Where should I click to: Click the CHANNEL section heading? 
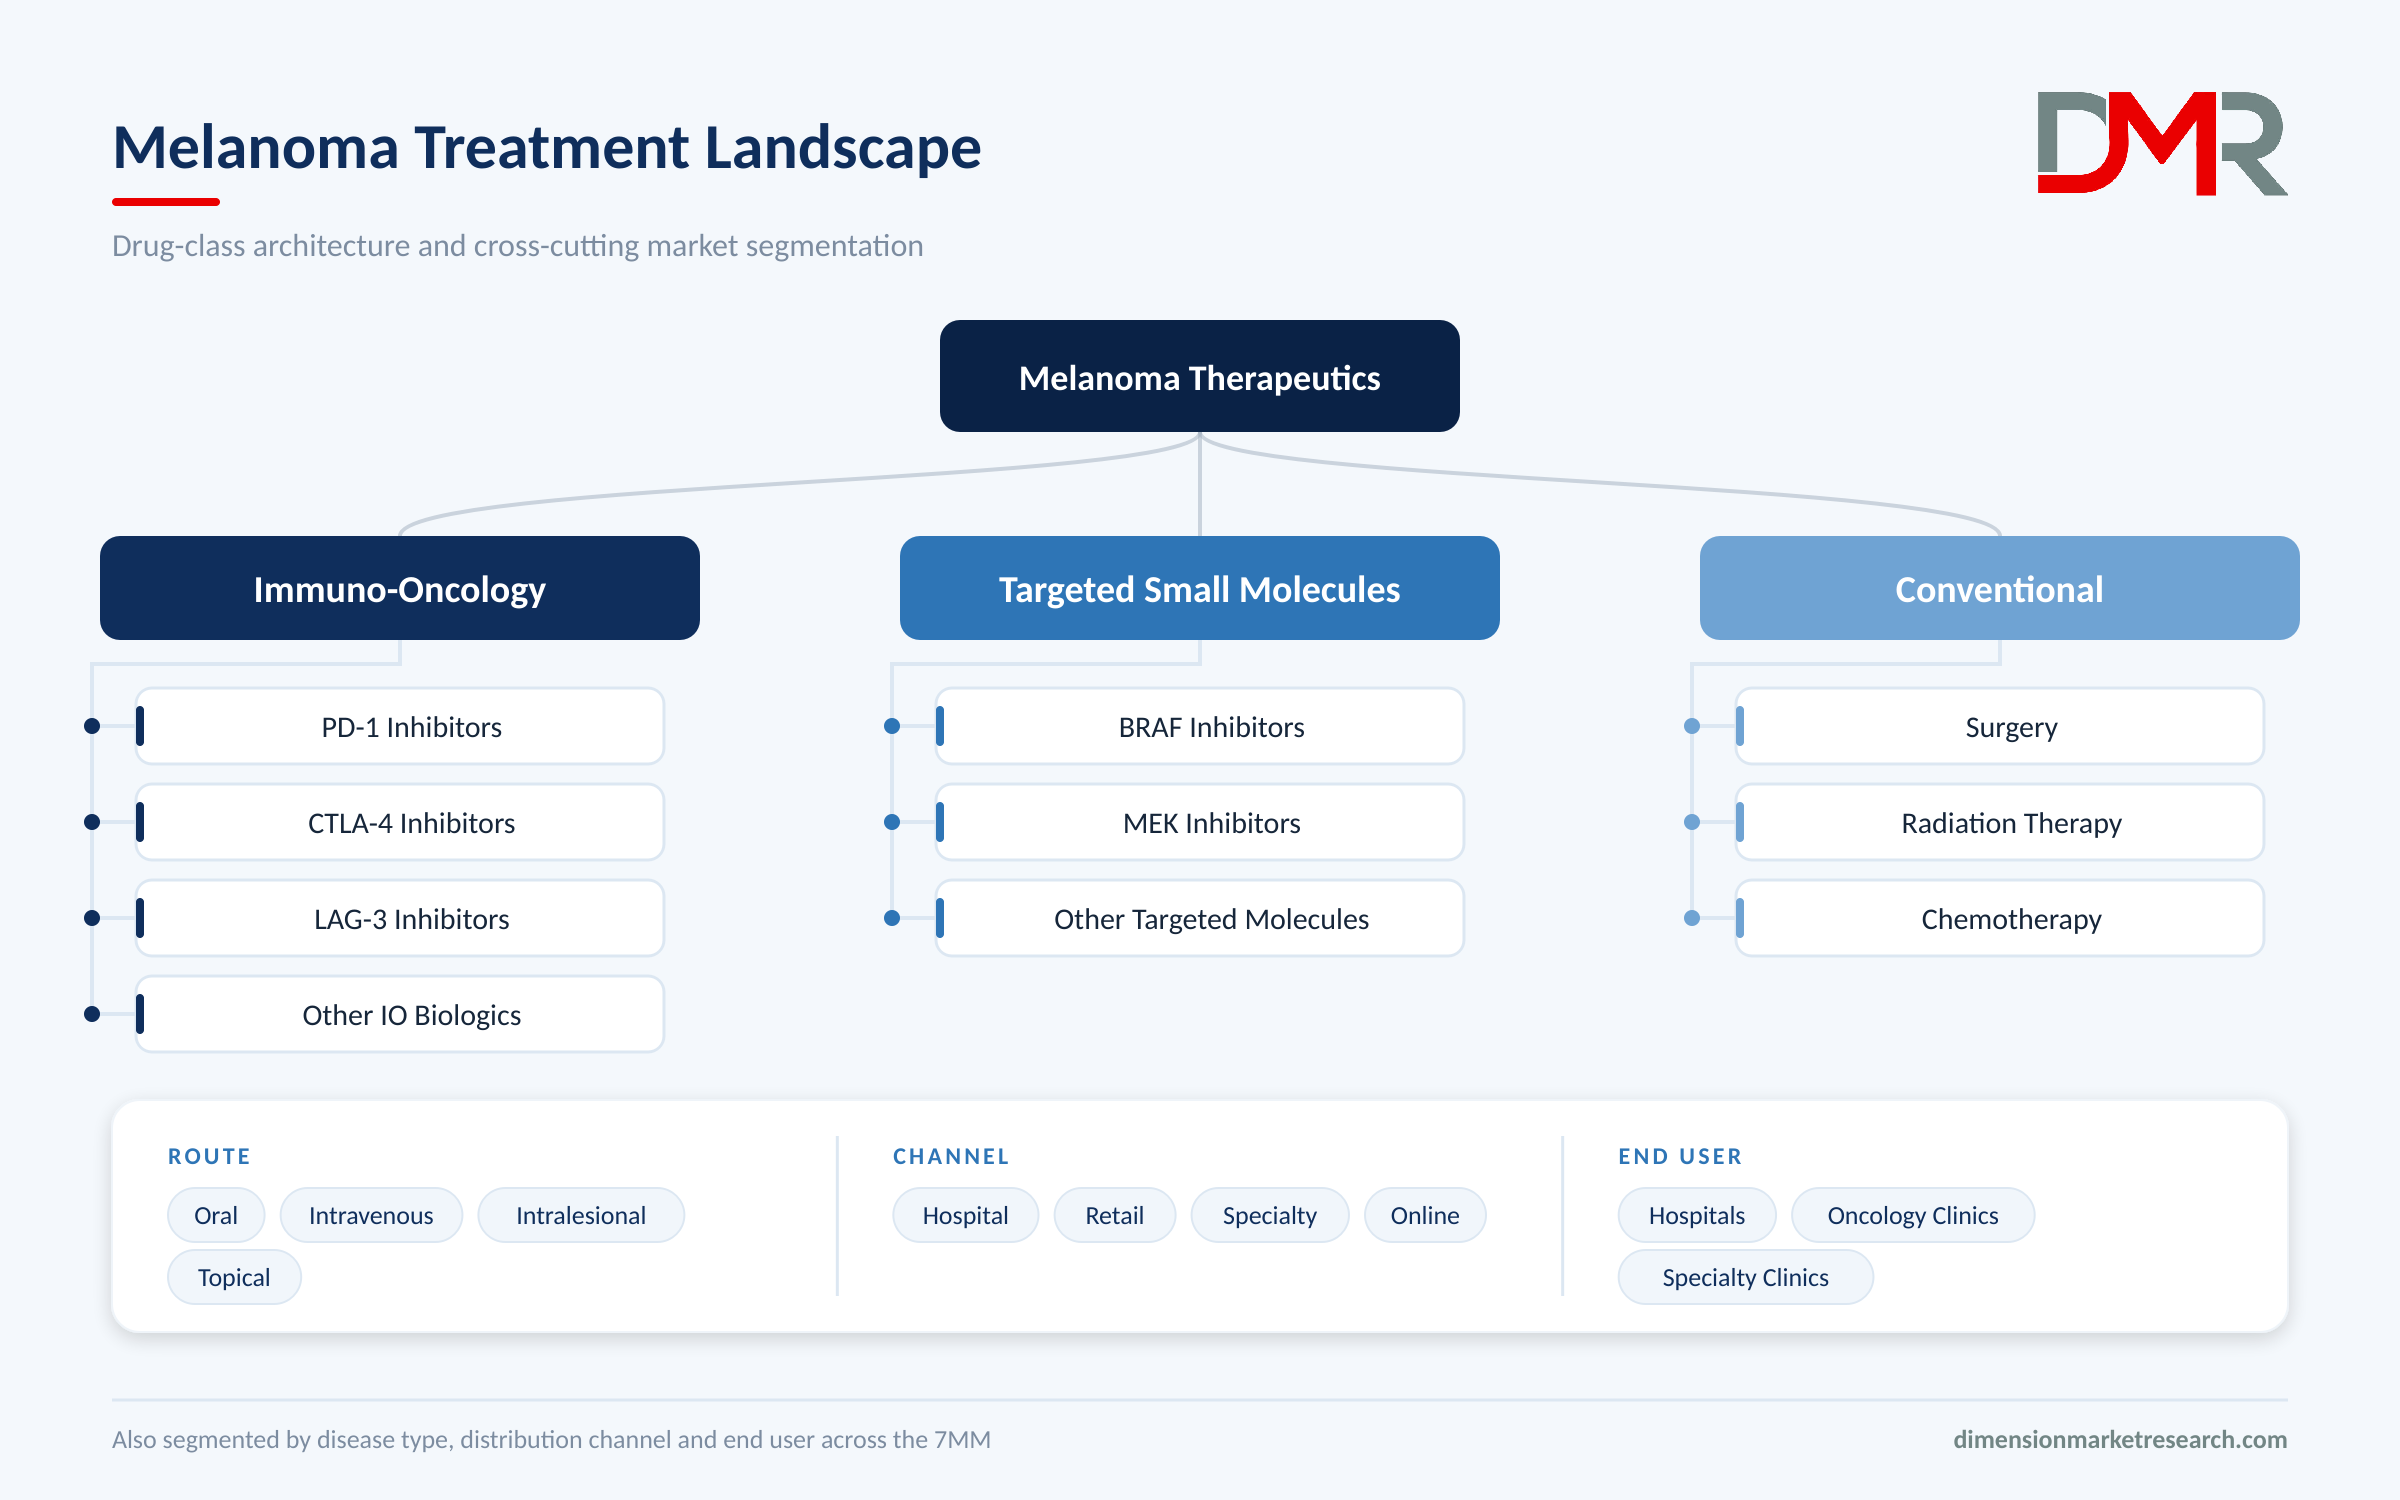pos(951,1156)
